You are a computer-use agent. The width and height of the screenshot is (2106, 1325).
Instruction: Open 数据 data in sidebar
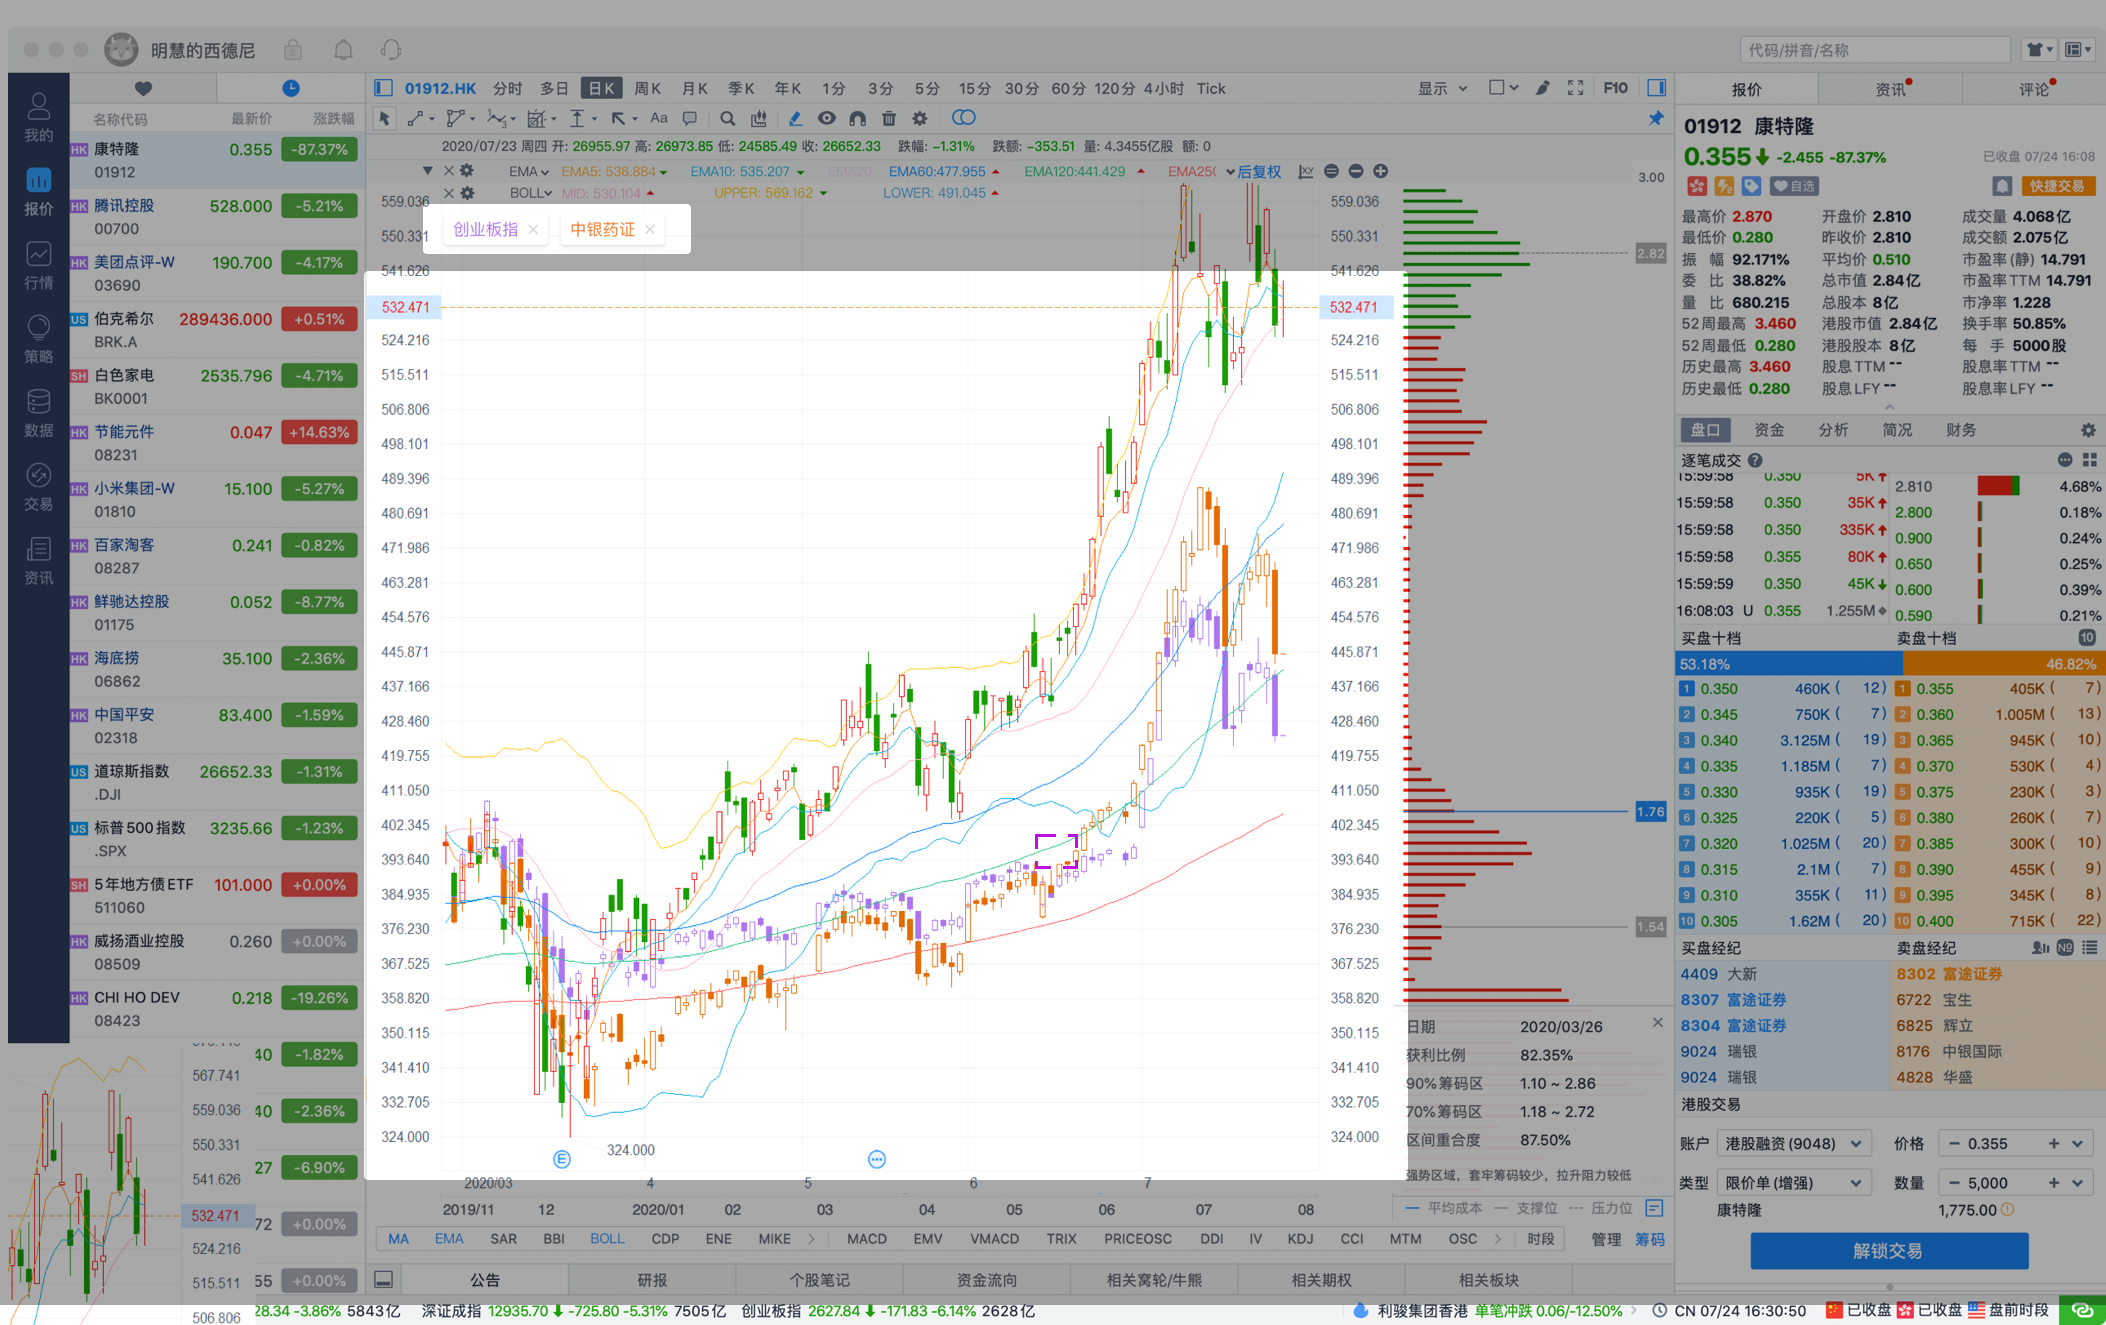pyautogui.click(x=38, y=413)
